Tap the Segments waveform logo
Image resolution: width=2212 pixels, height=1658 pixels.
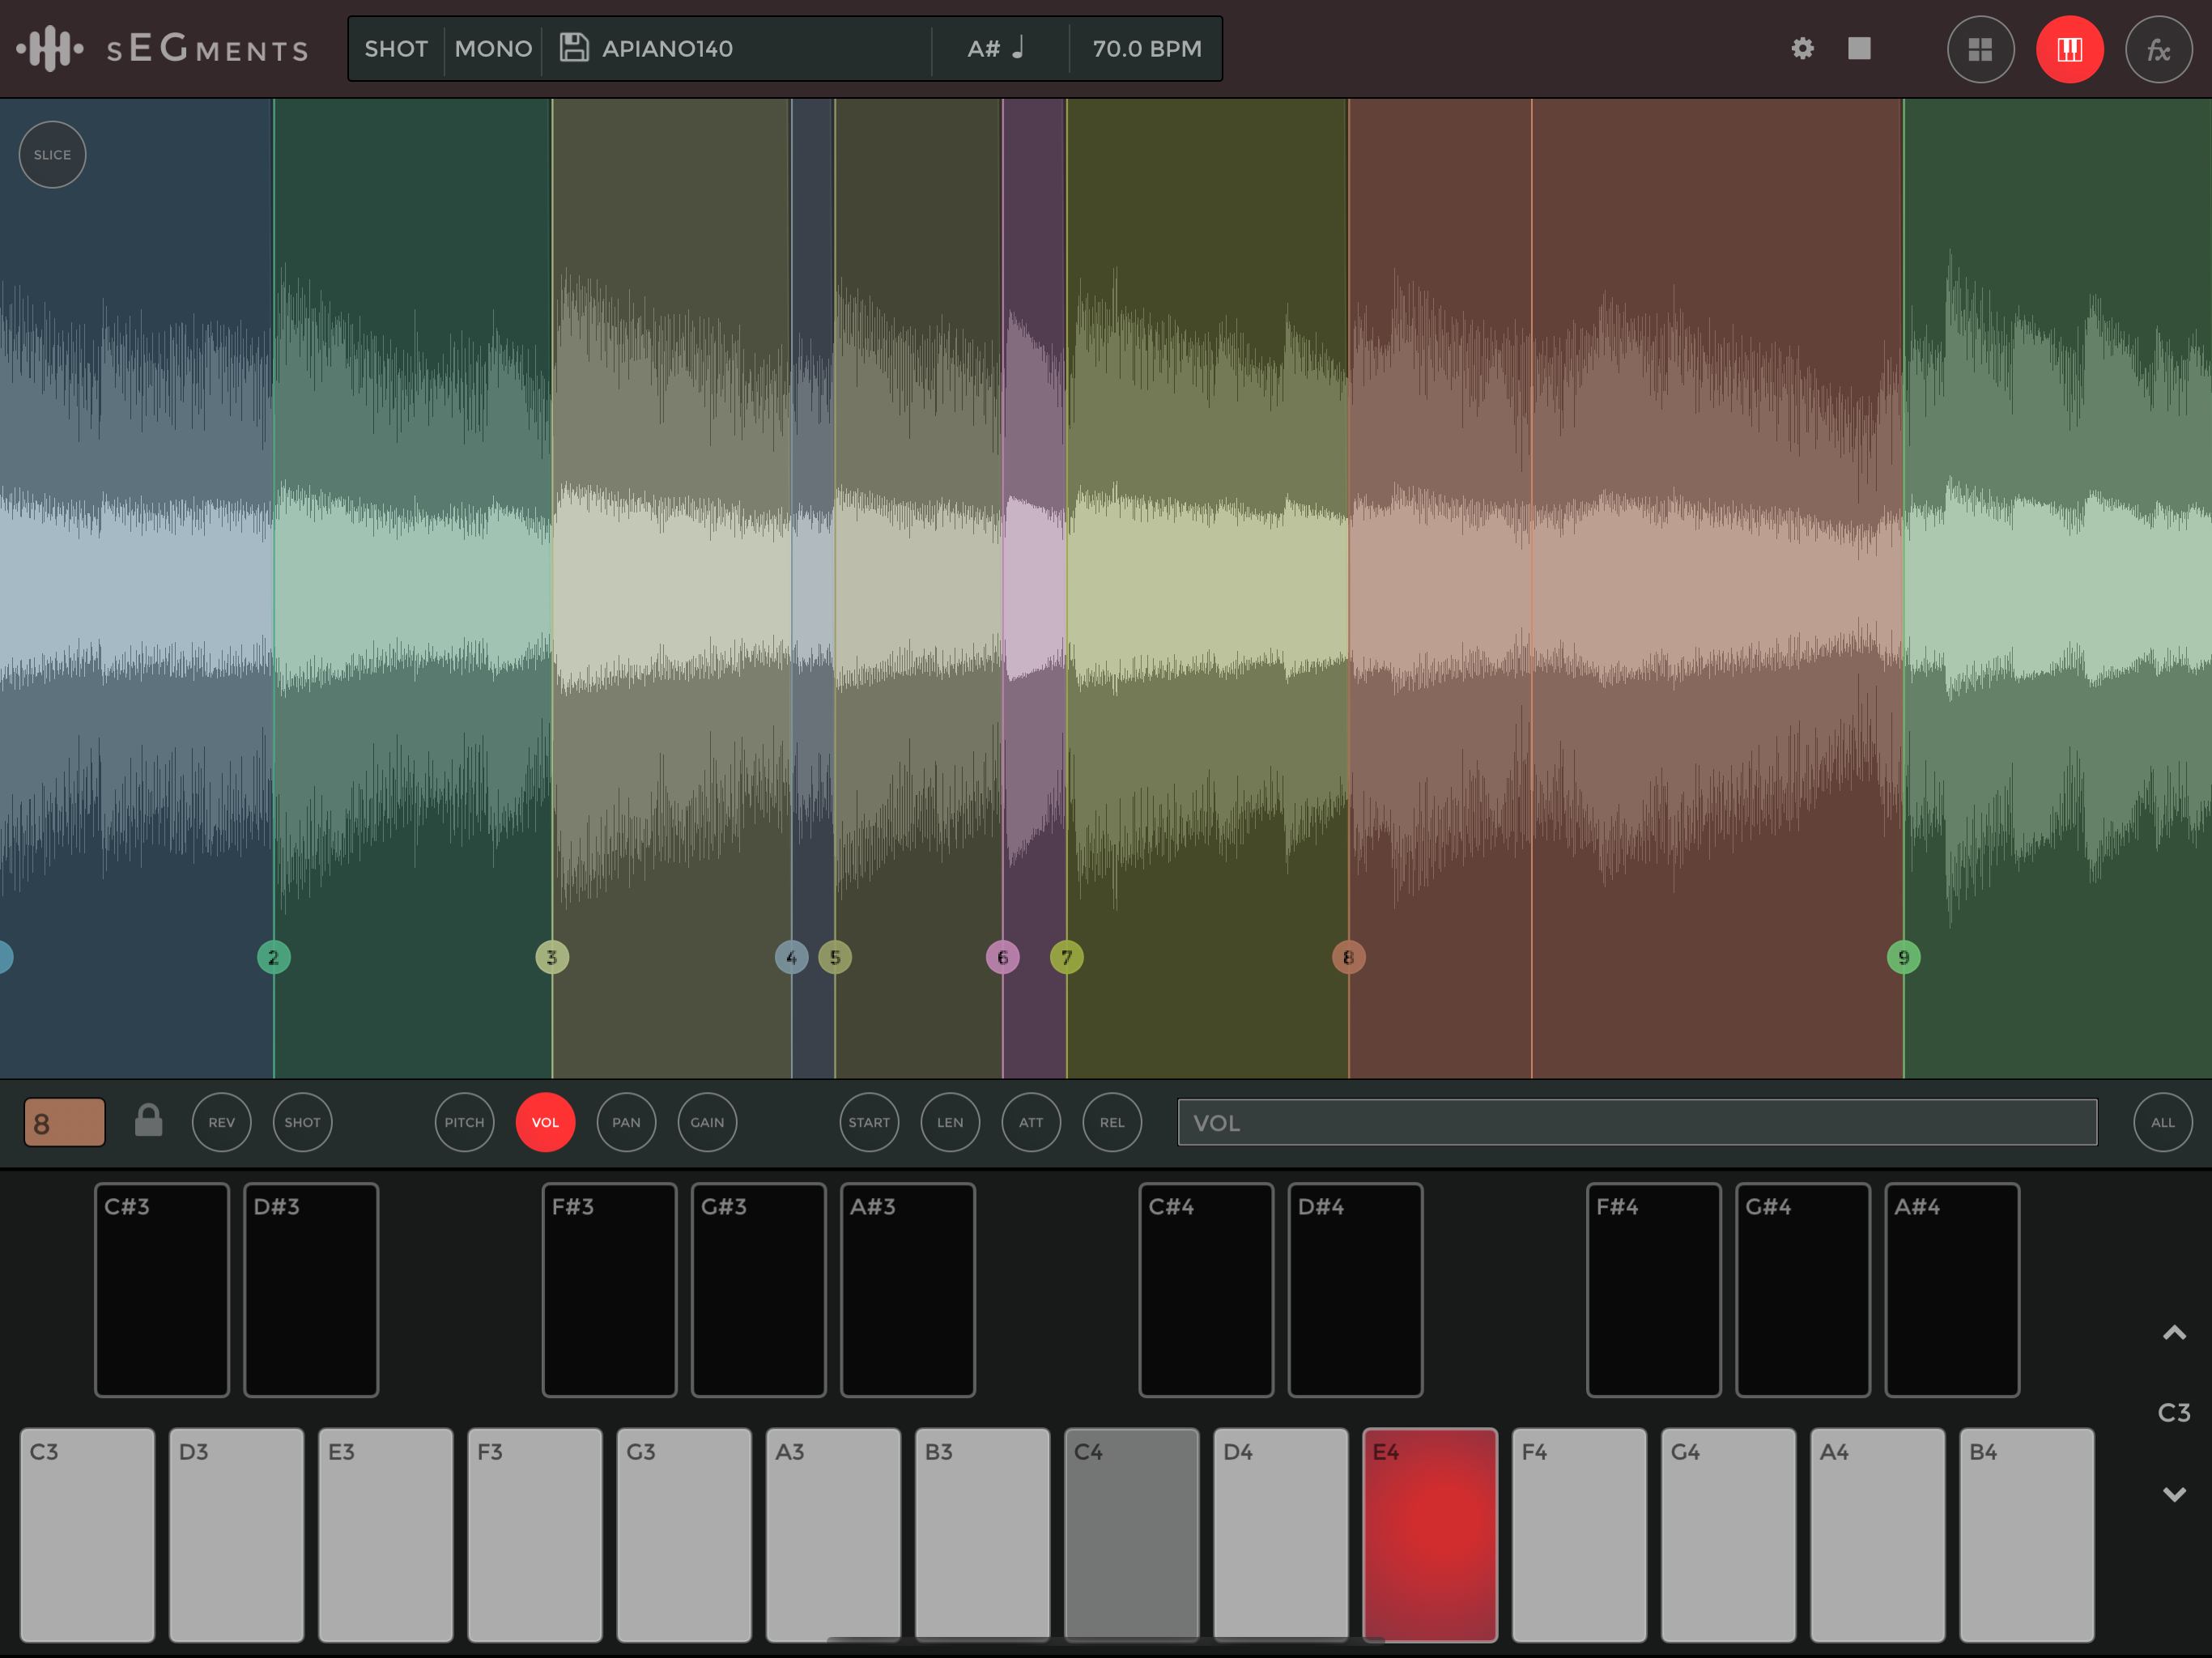point(50,48)
